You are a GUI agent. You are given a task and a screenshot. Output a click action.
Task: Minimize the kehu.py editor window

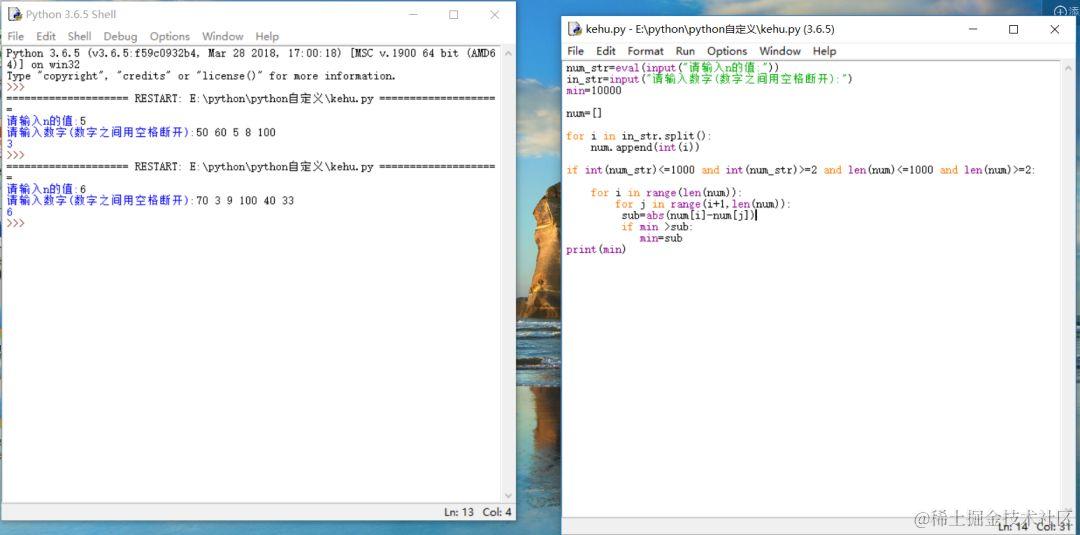coord(973,29)
